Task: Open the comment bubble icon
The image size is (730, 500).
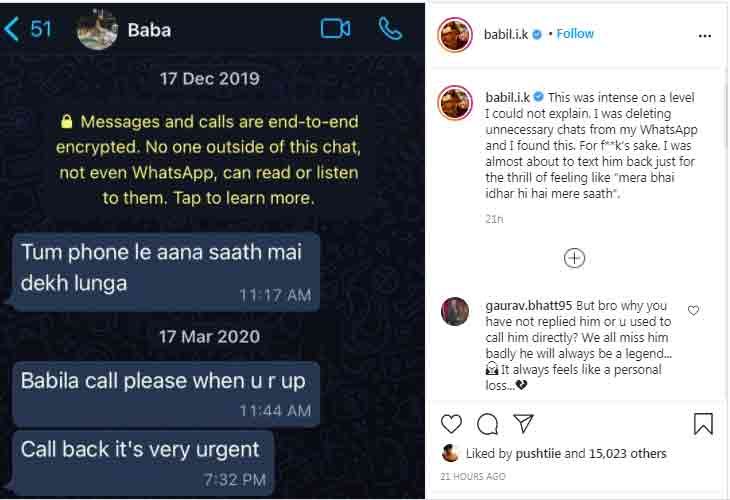Action: 487,424
